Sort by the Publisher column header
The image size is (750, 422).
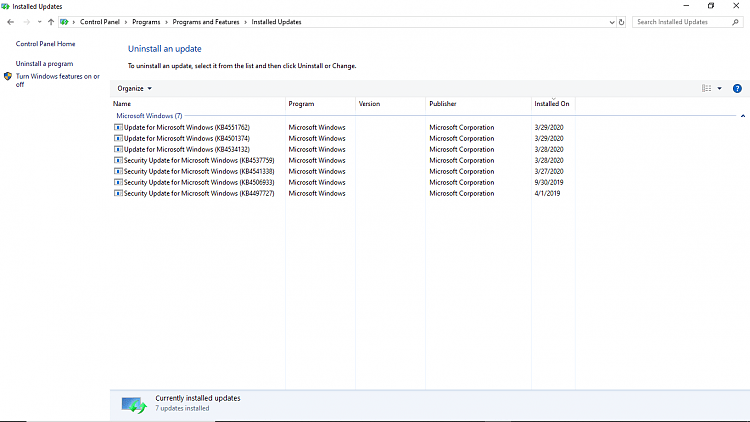coord(478,104)
